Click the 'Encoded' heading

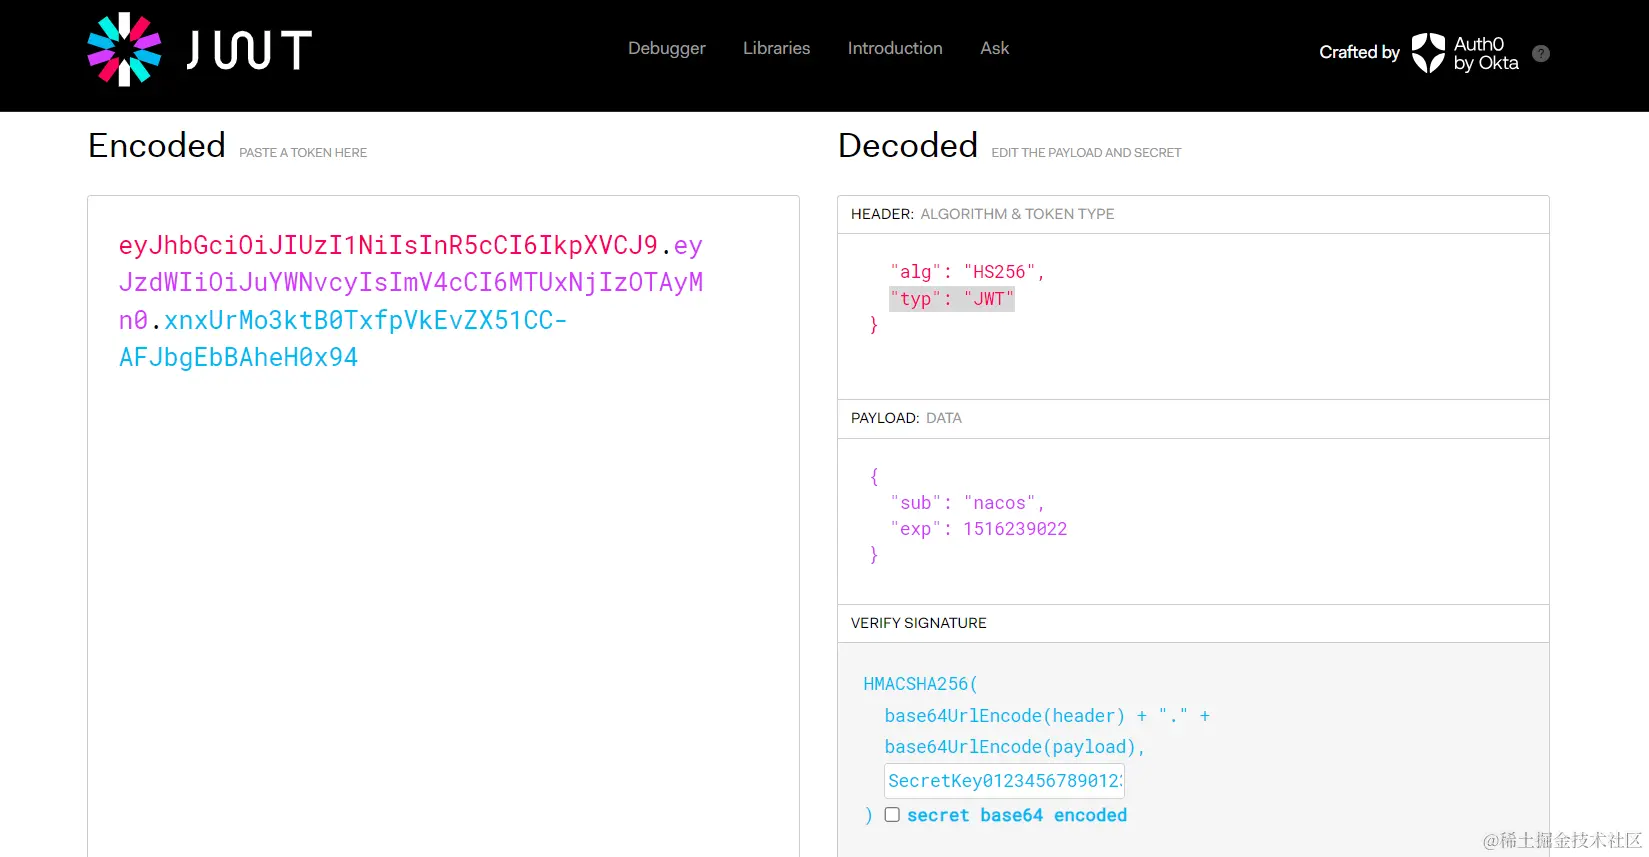(x=157, y=146)
